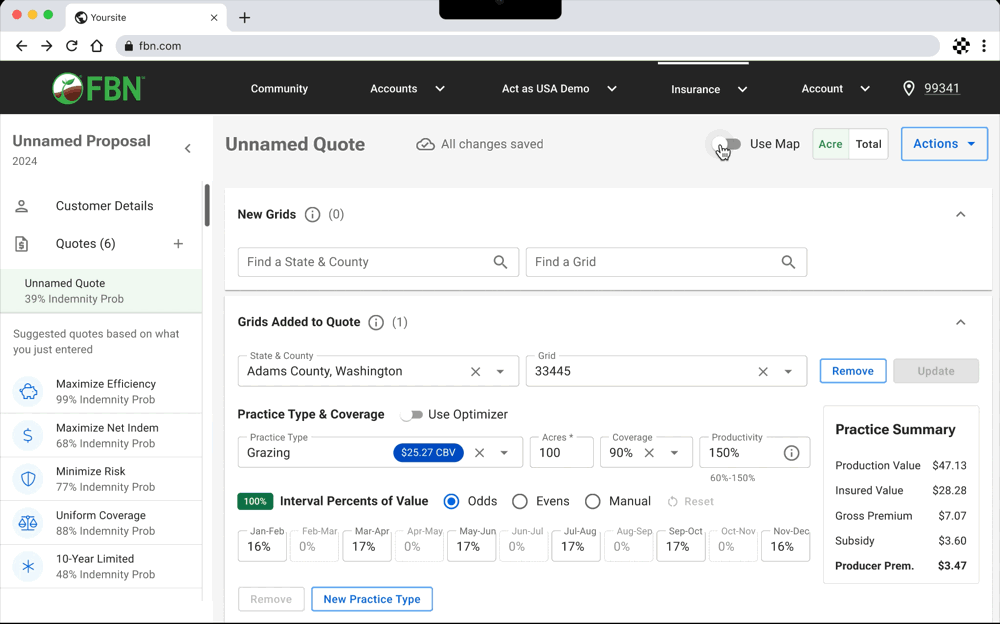Open the Accounts menu

tap(407, 89)
